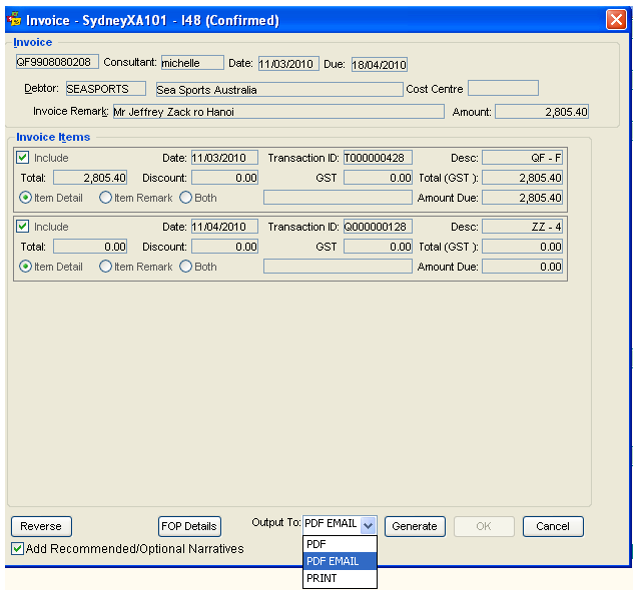Screen dimensions: 633x595
Task: Click Transaction ID field Q000000128
Action: tap(378, 227)
